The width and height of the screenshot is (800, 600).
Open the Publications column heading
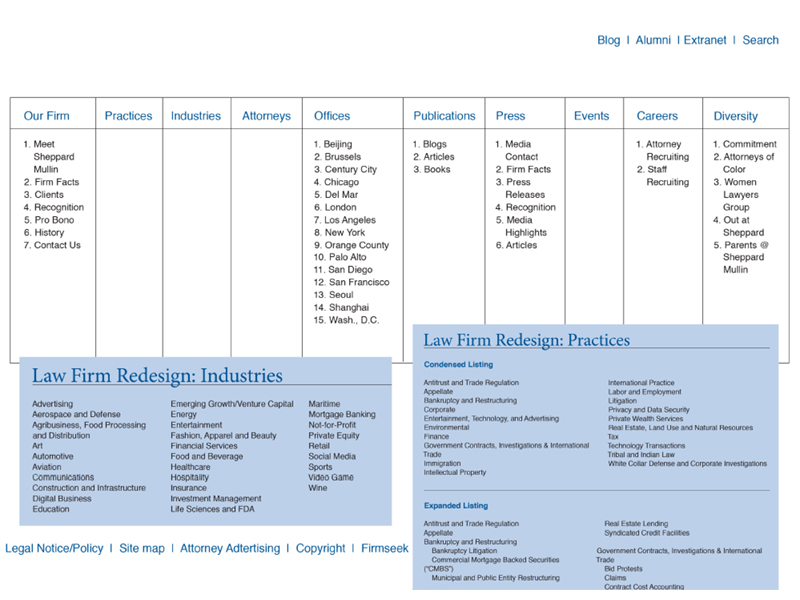444,116
